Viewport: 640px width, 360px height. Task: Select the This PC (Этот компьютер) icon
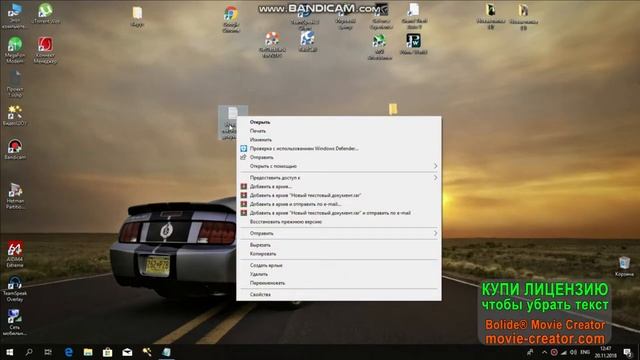coord(14,16)
